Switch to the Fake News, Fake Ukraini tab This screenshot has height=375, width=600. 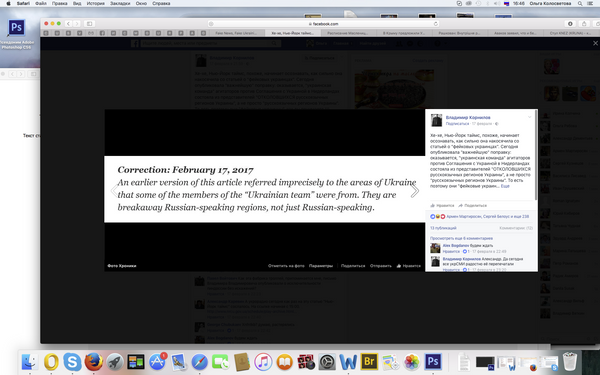pos(236,33)
